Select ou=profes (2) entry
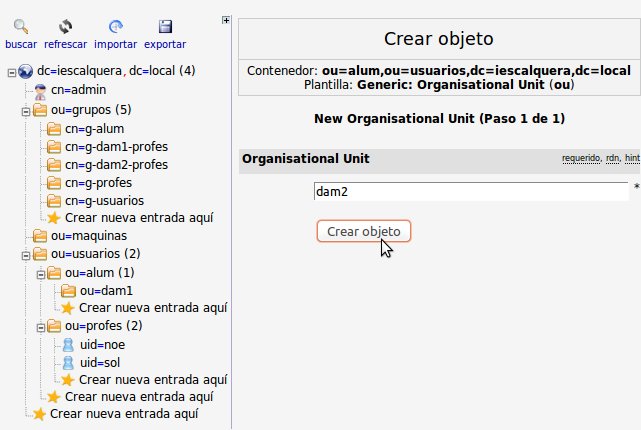The height and width of the screenshot is (430, 641). [x=104, y=325]
